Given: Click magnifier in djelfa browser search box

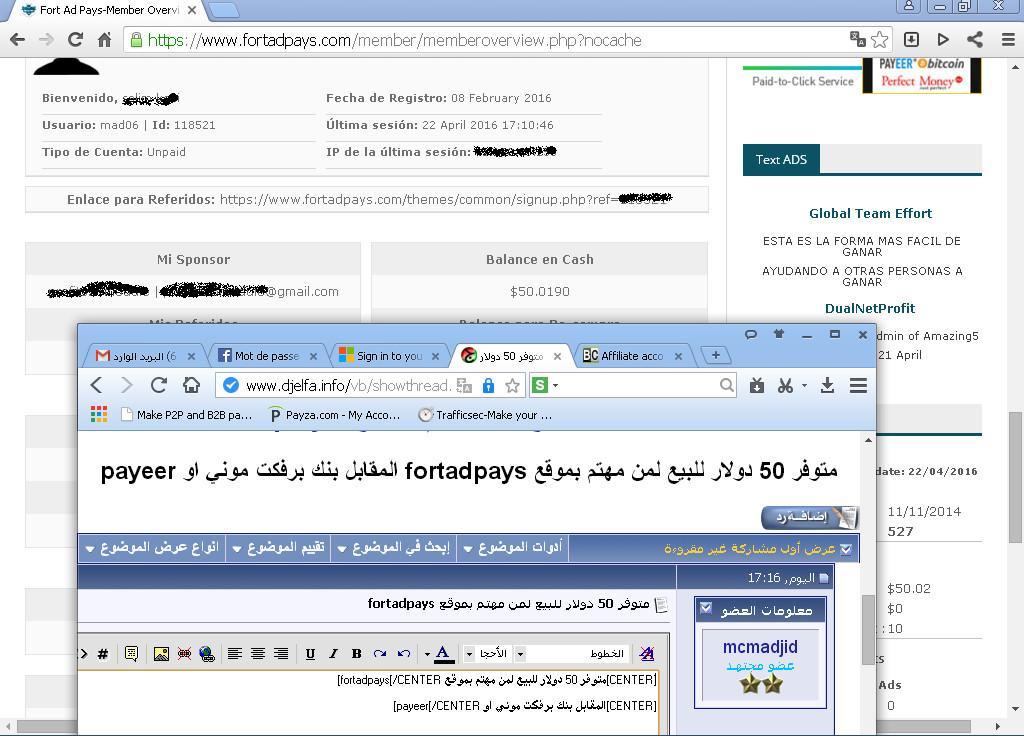Looking at the screenshot, I should [726, 385].
